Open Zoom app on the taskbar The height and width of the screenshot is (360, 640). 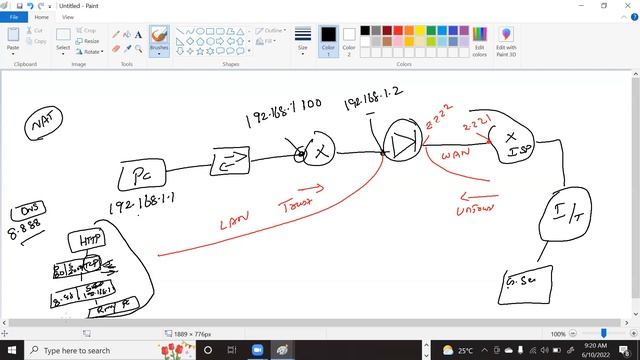(257, 350)
